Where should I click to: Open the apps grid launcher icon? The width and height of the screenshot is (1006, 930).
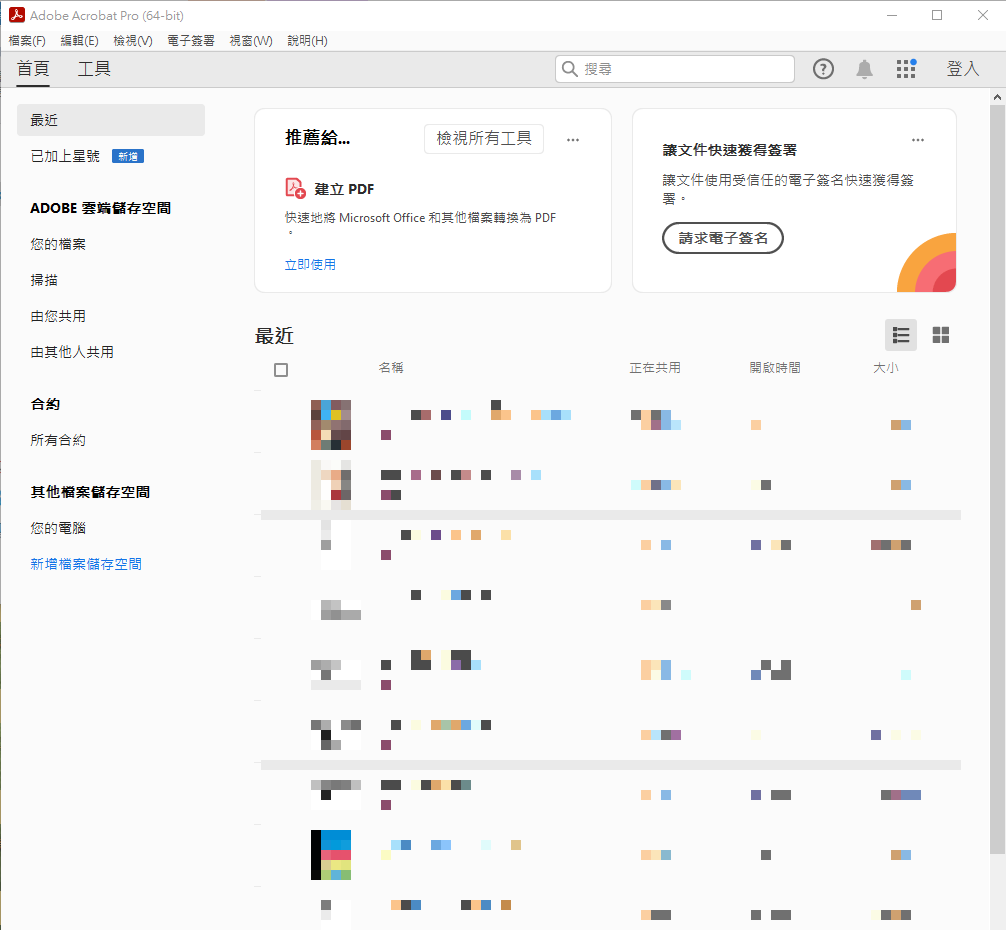(906, 69)
